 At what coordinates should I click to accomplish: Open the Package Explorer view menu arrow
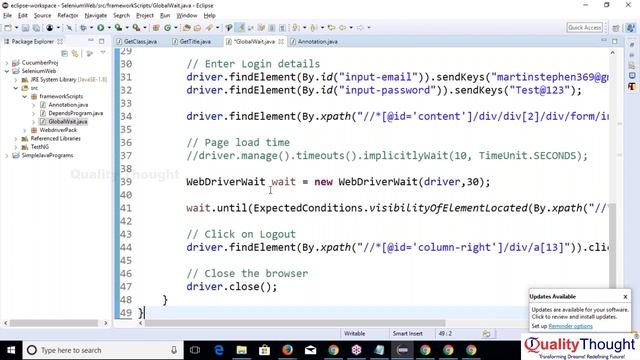102,53
